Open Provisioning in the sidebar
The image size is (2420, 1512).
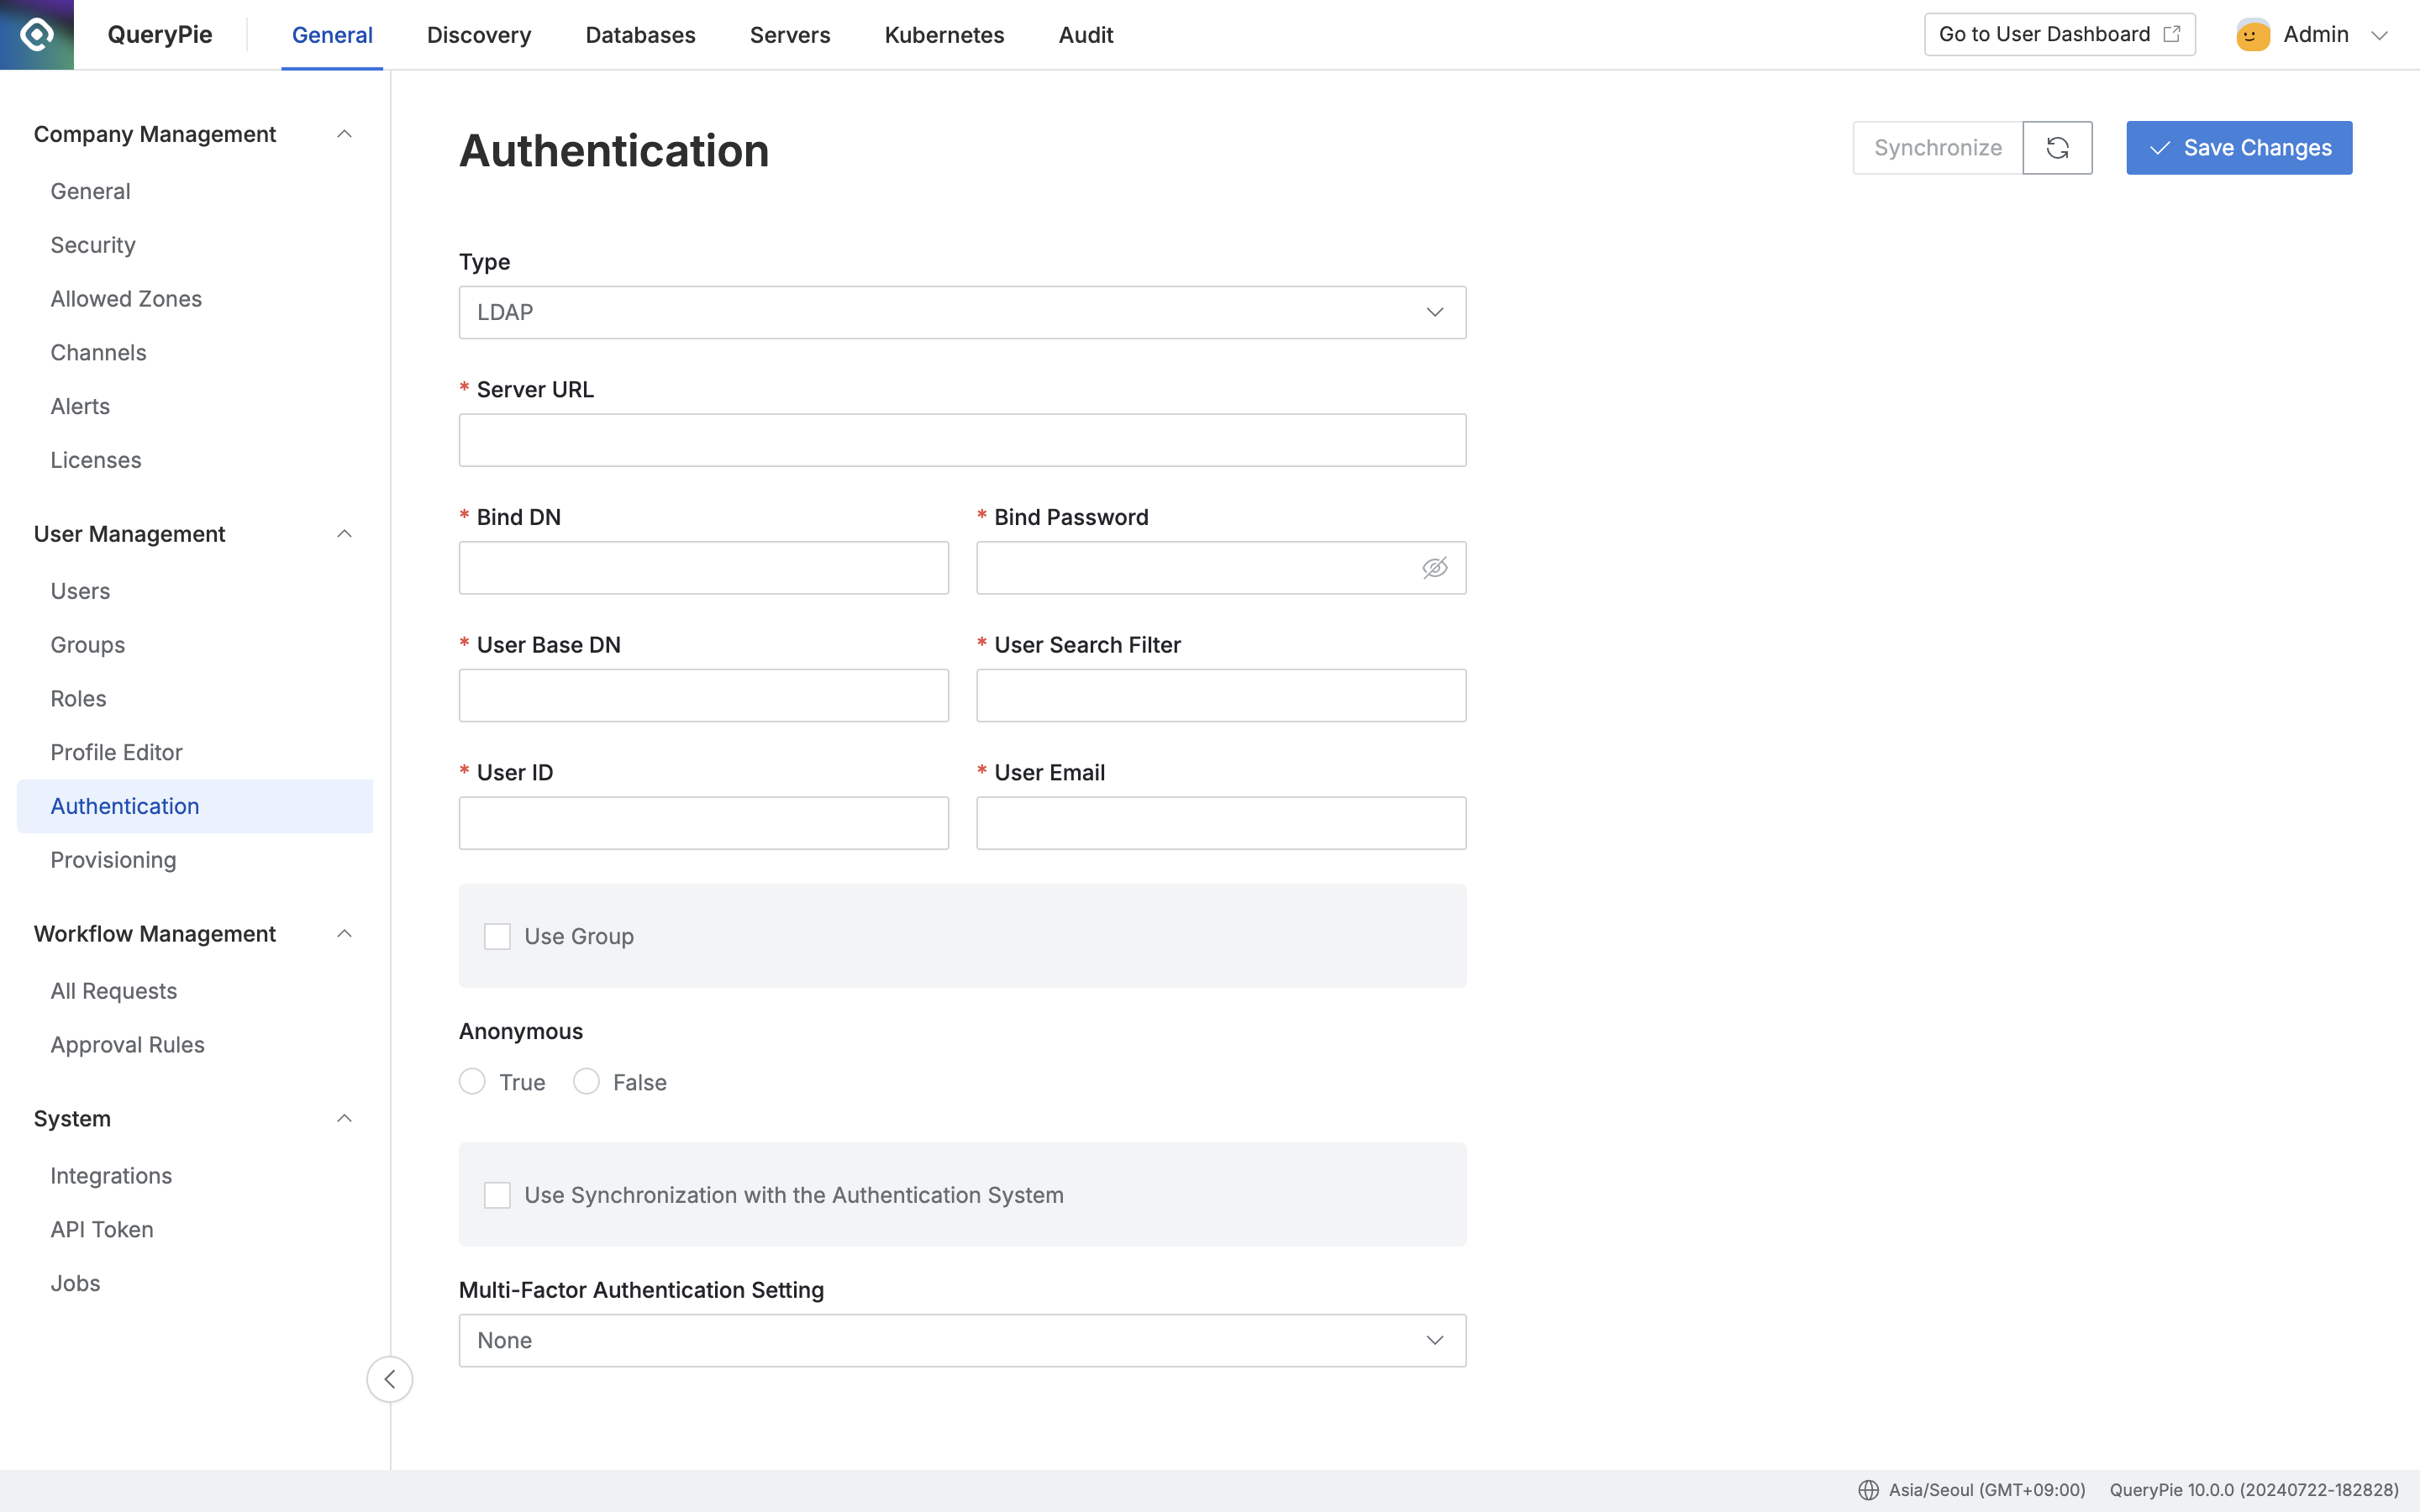click(113, 860)
